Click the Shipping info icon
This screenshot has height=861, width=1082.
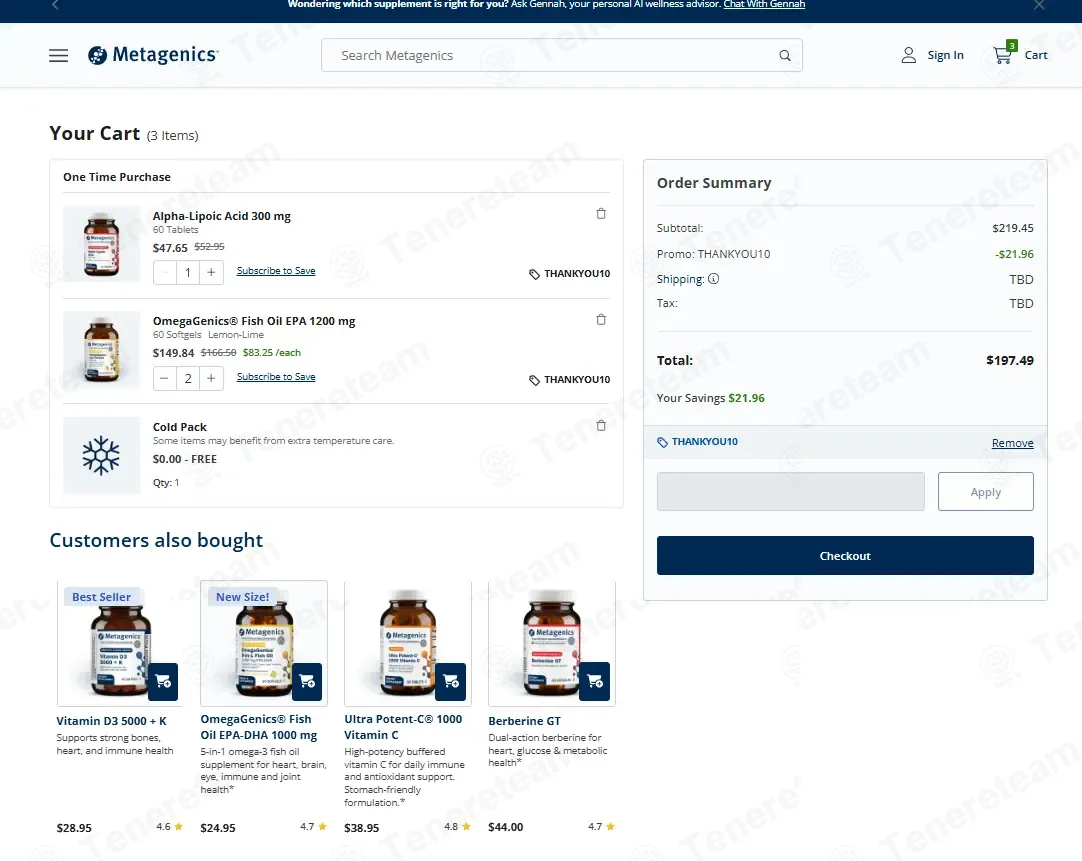coord(714,279)
